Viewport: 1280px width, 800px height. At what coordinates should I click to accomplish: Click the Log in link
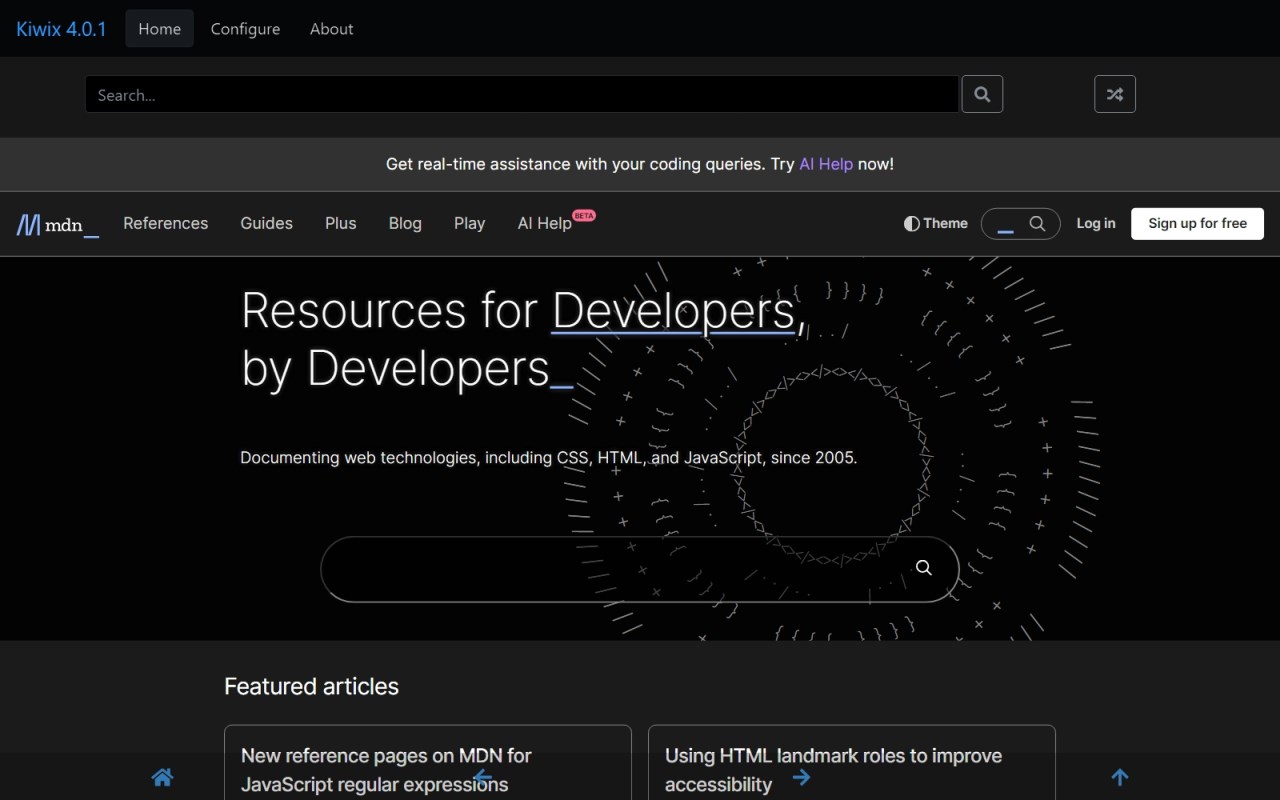coord(1096,224)
